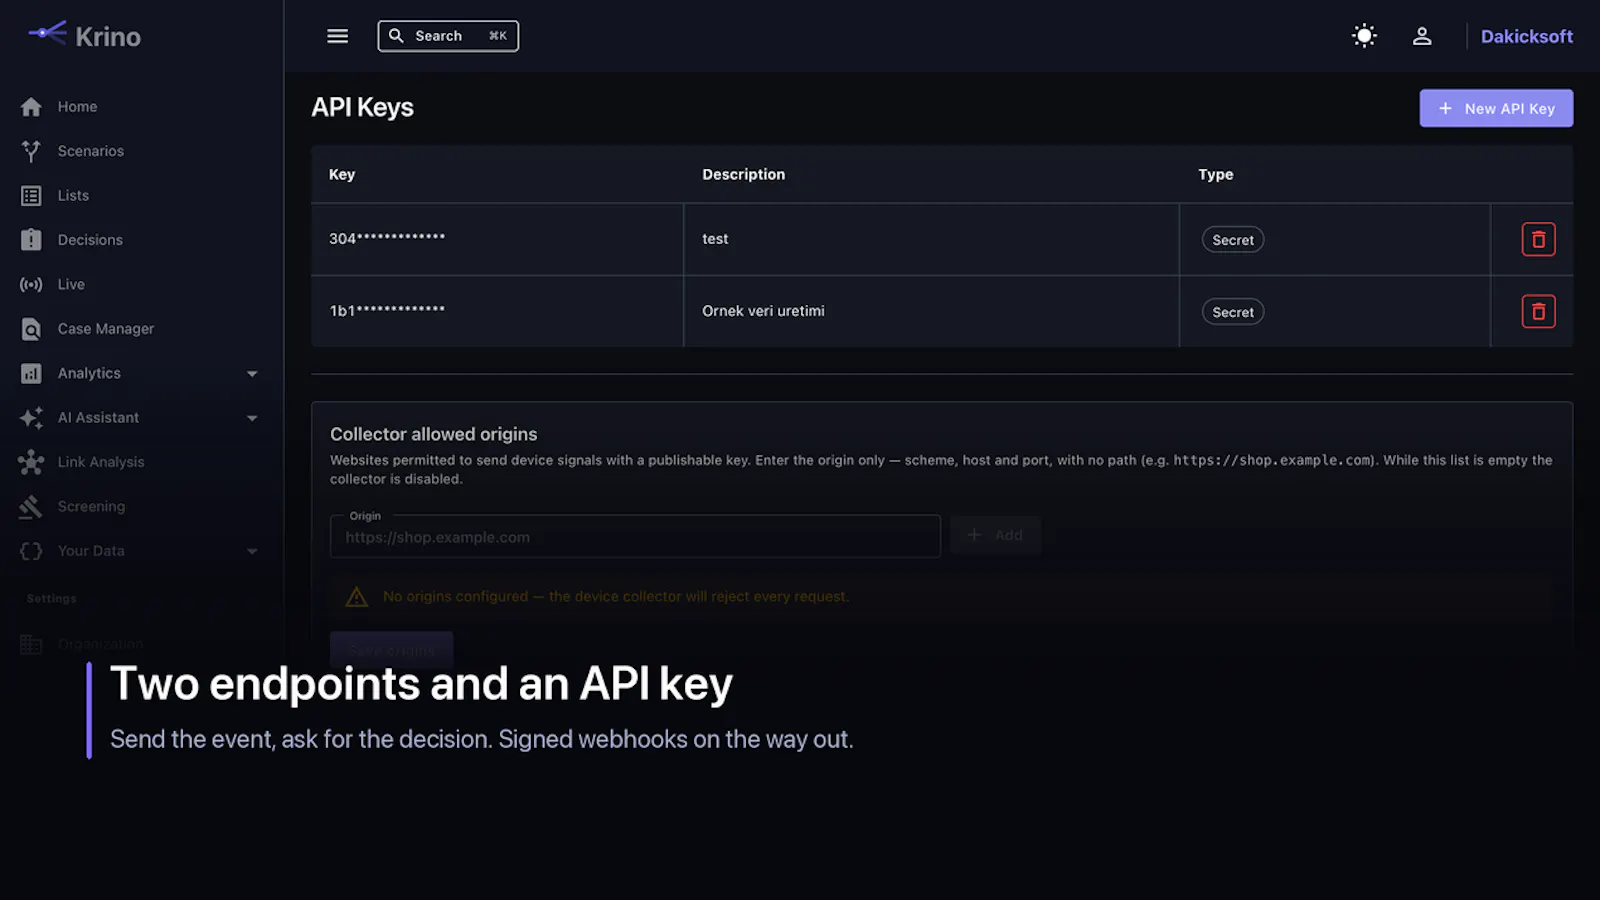Click the Dakicksoft organization link

point(1526,36)
